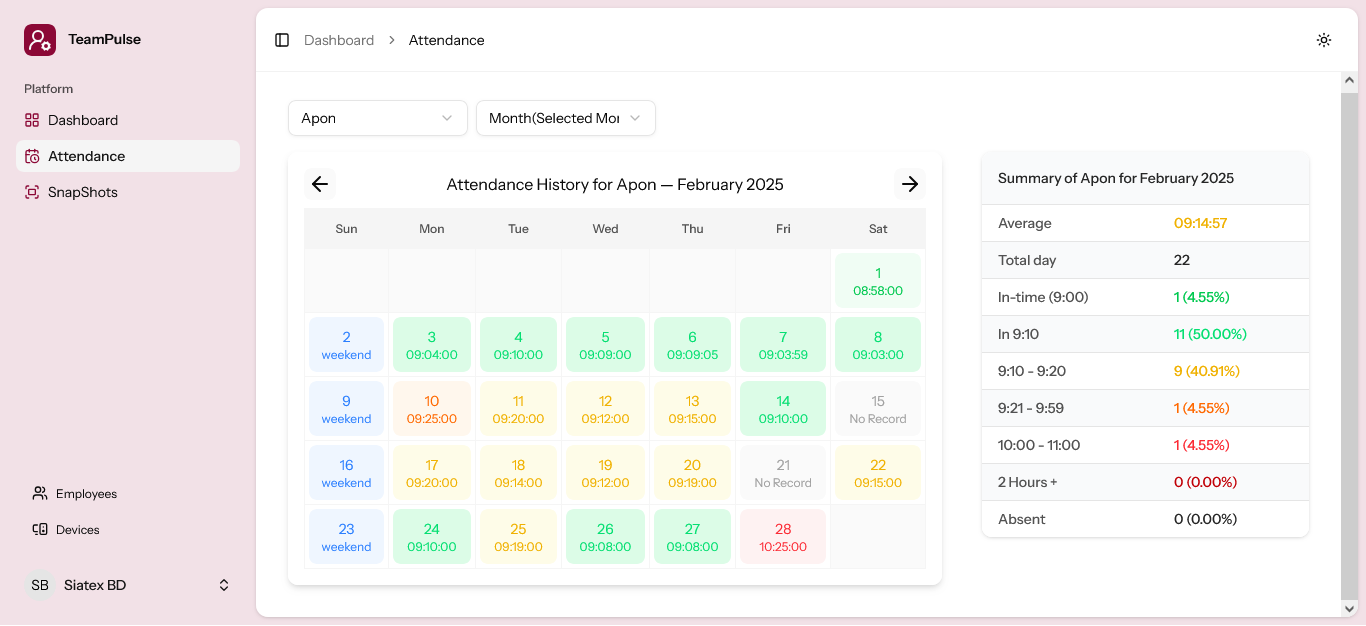Select February 28 with 10:25:00 entry
The width and height of the screenshot is (1366, 626).
pyautogui.click(x=783, y=537)
